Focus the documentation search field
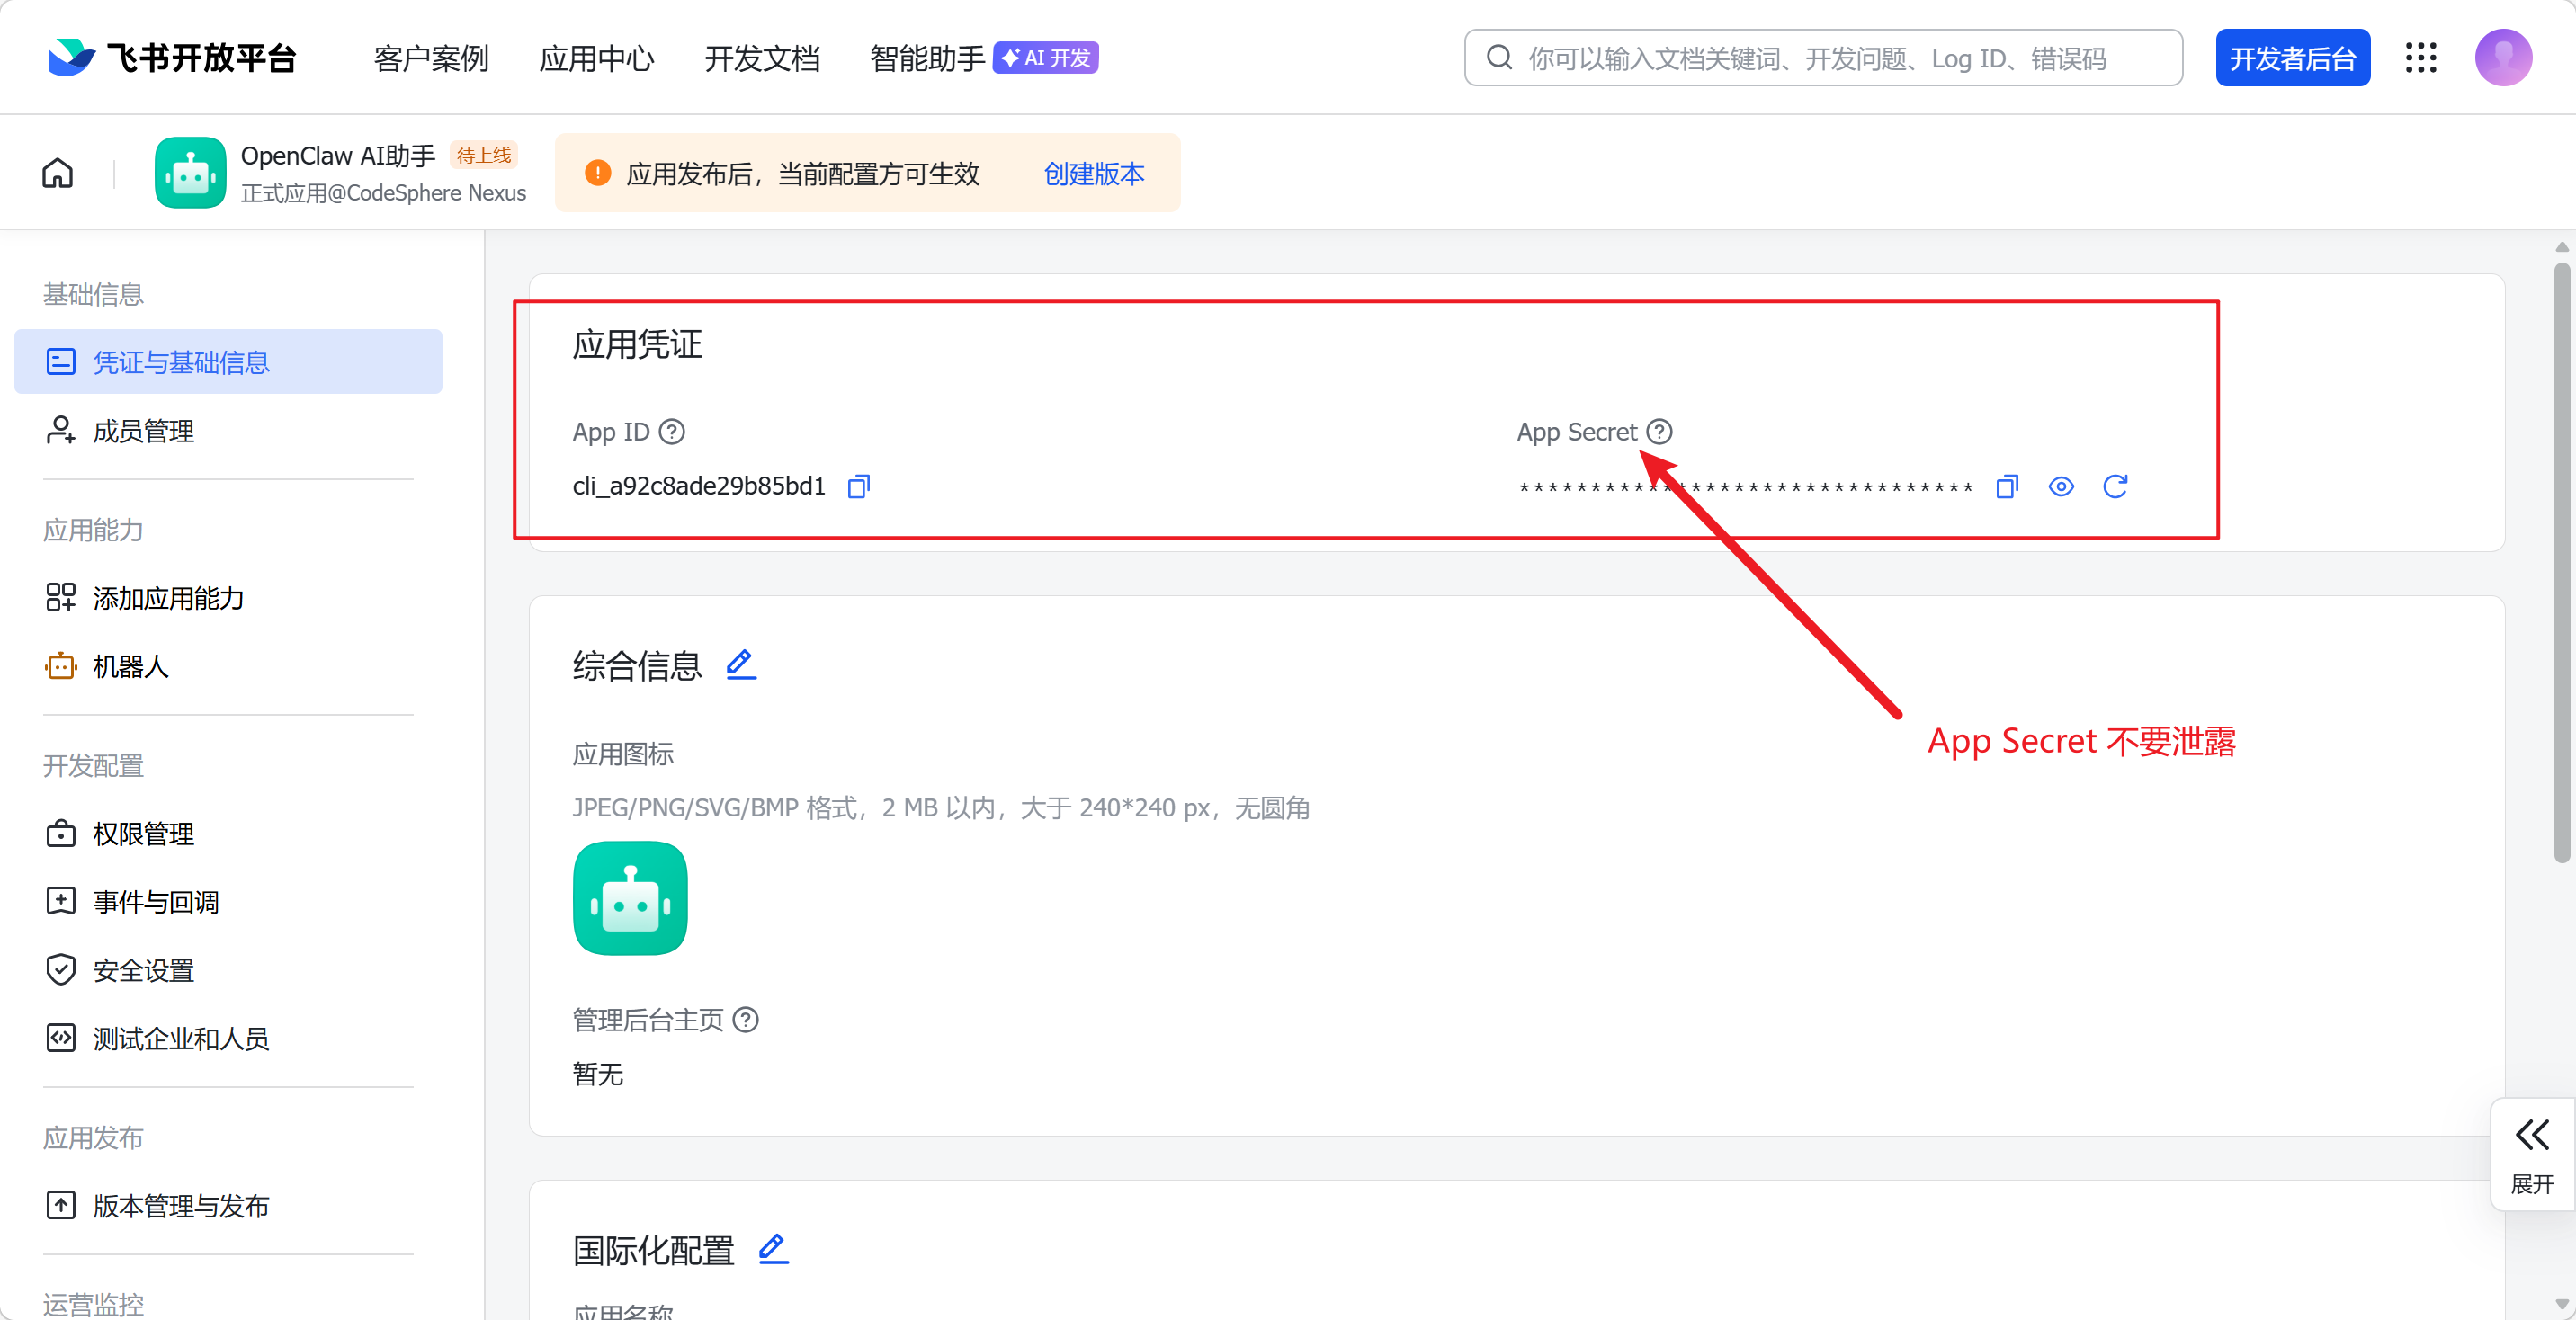 pyautogui.click(x=1820, y=58)
